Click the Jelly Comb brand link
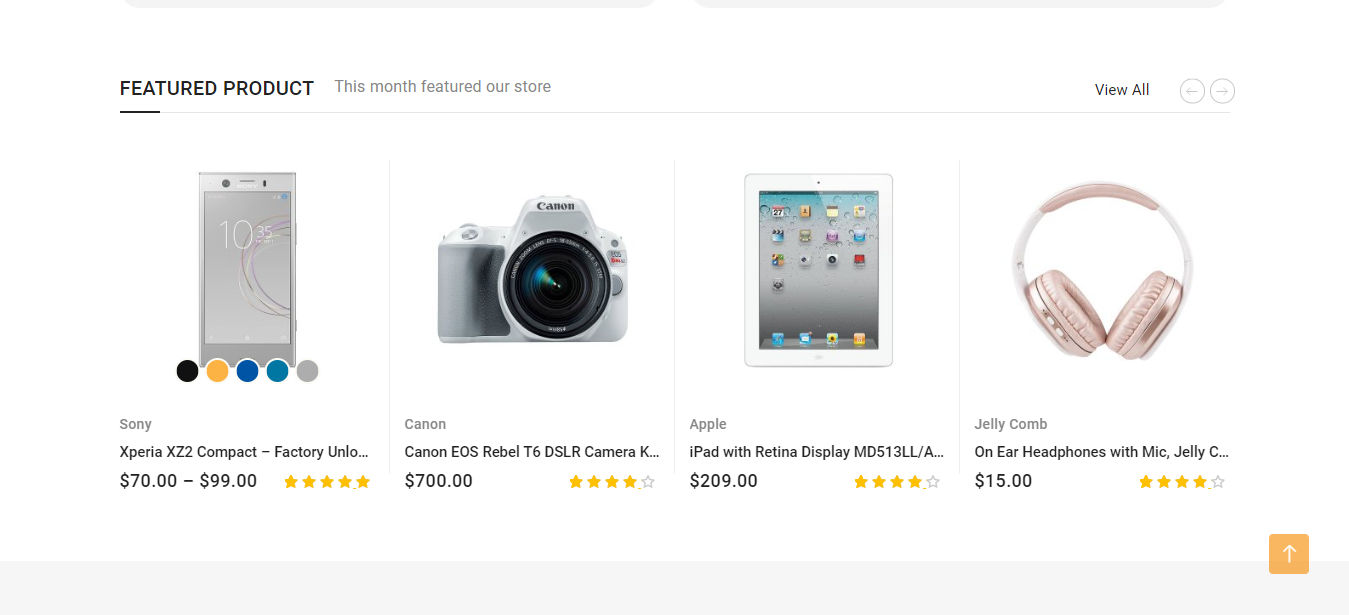 [1010, 424]
